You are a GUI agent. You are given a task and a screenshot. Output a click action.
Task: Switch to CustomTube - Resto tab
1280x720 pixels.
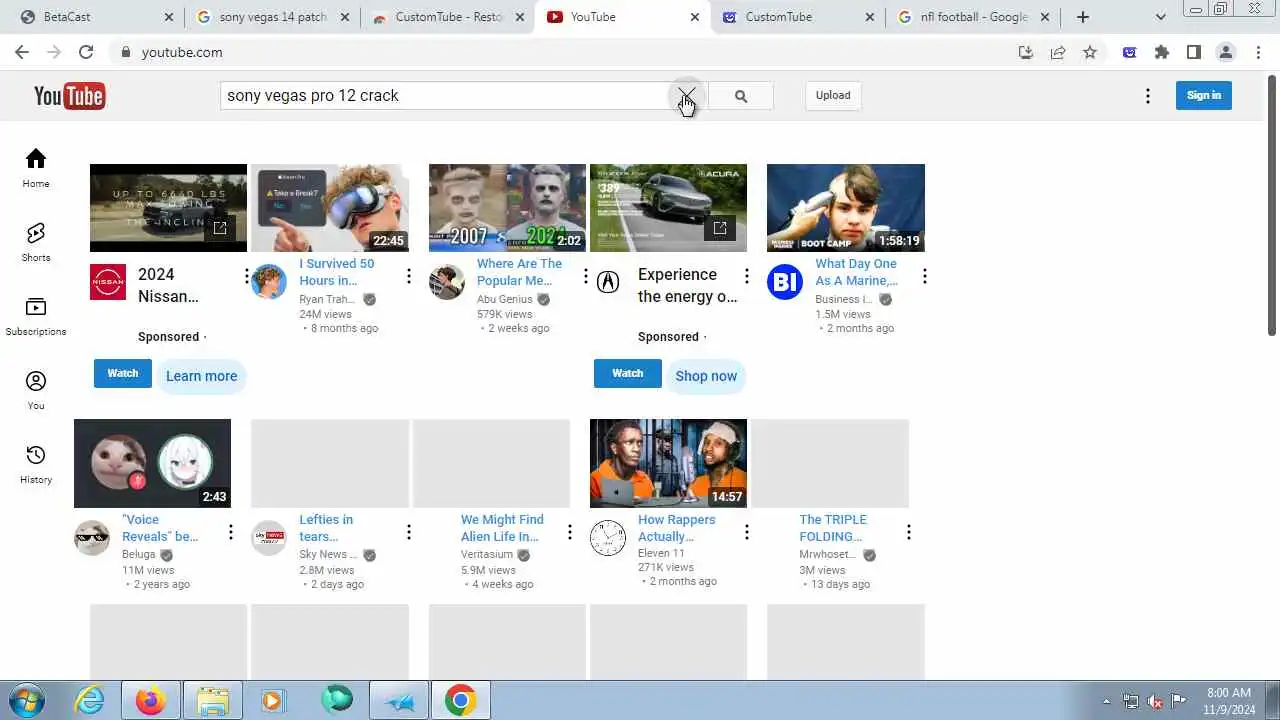(x=449, y=17)
